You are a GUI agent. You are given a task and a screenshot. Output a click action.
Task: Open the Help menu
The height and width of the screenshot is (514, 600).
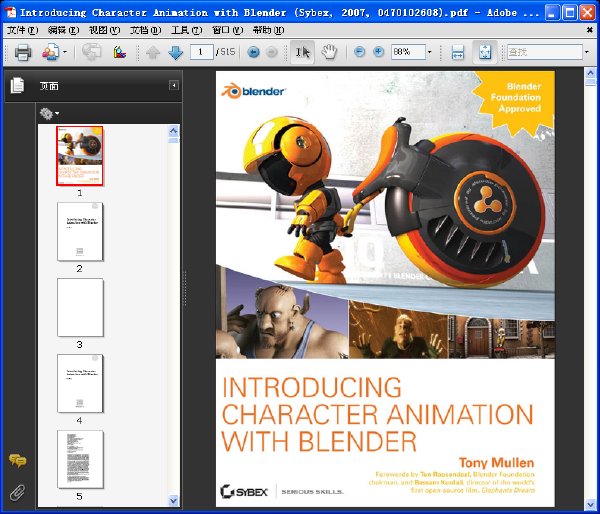click(x=268, y=30)
